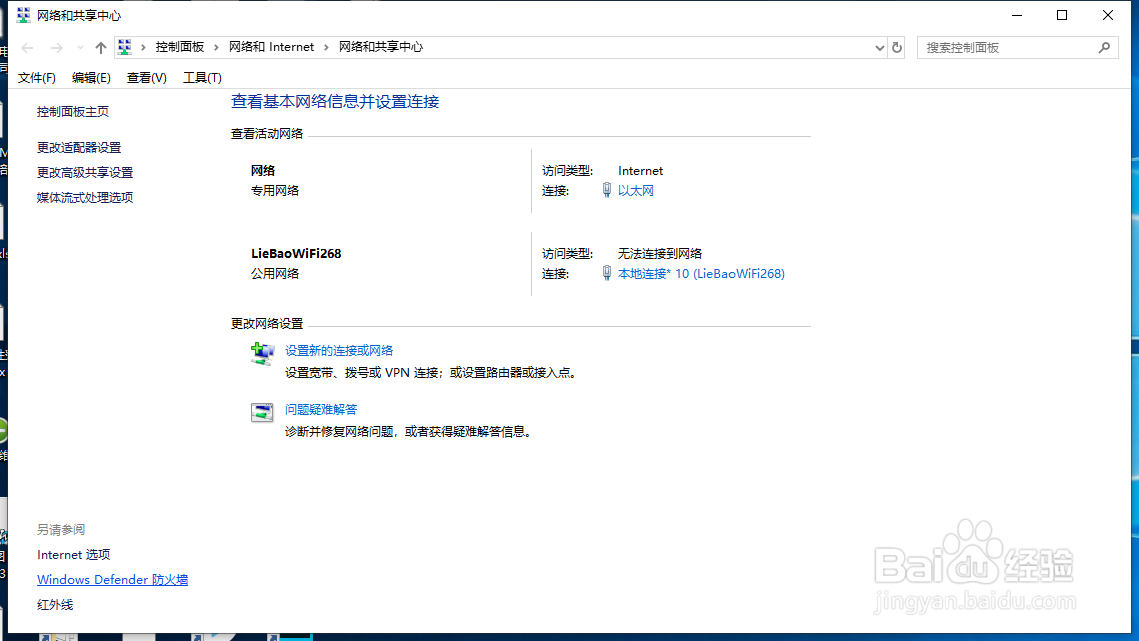Click the network icon at the breadcrumb start
This screenshot has height=641, width=1139.
pyautogui.click(x=124, y=46)
